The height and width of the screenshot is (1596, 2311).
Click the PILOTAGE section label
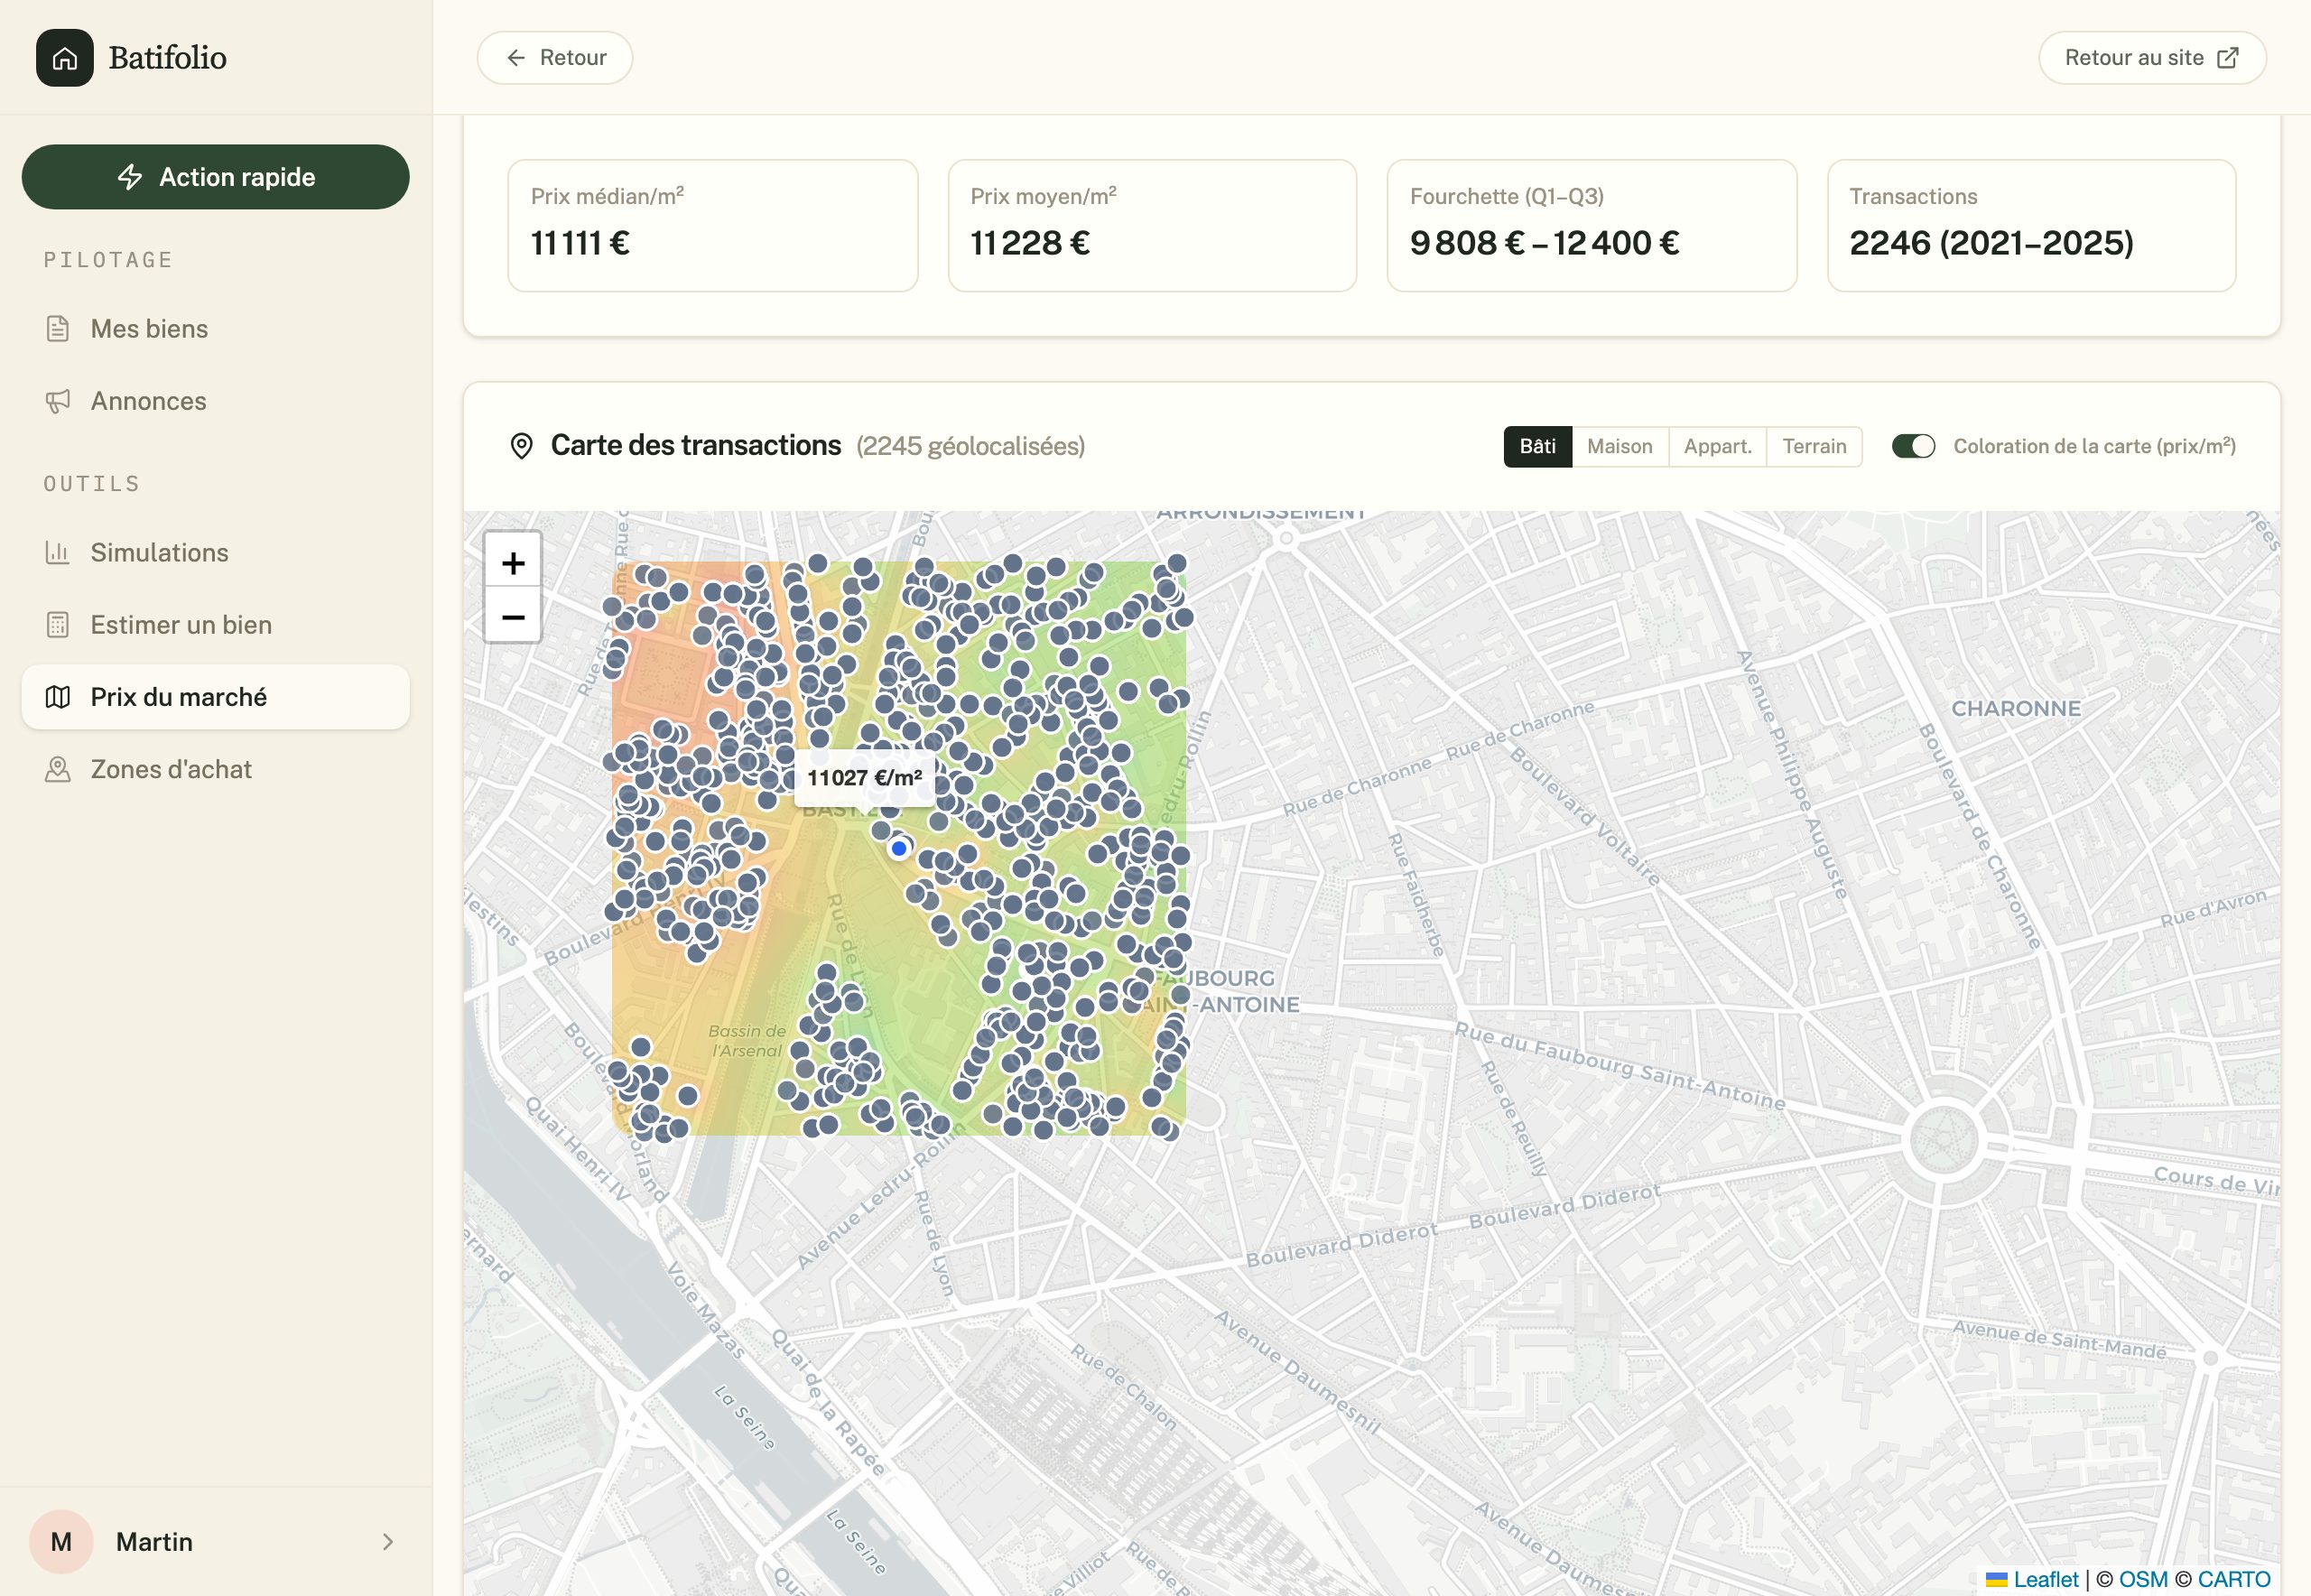pos(108,260)
